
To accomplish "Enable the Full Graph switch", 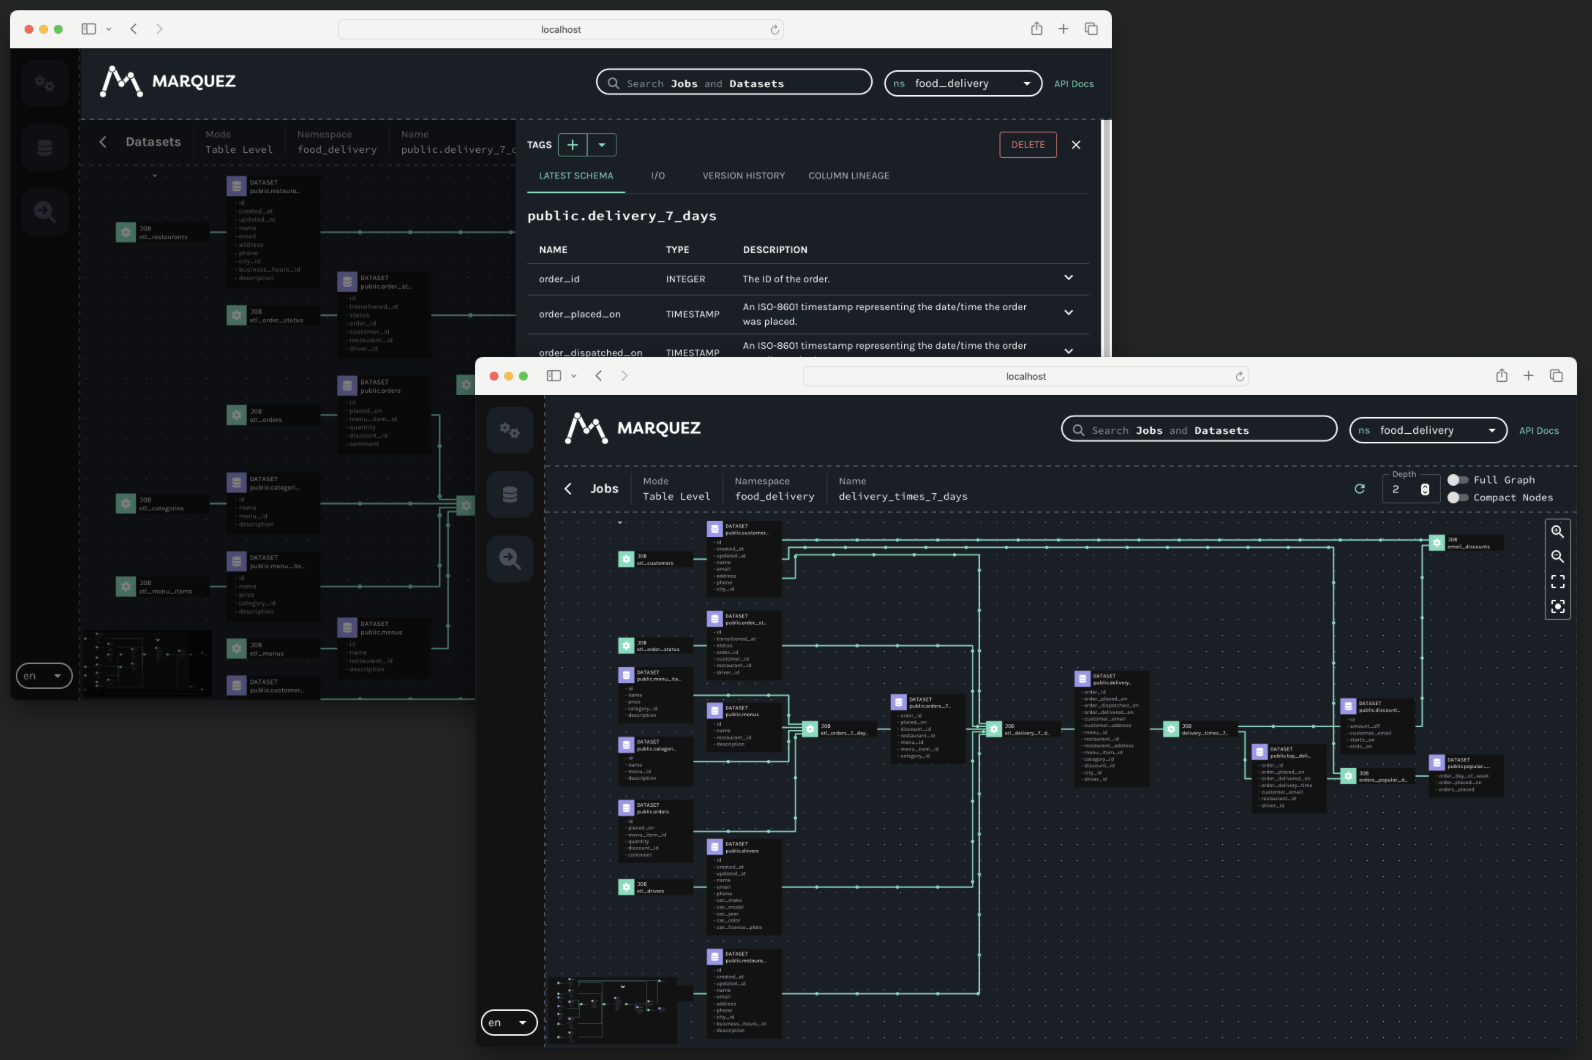I will (1458, 480).
